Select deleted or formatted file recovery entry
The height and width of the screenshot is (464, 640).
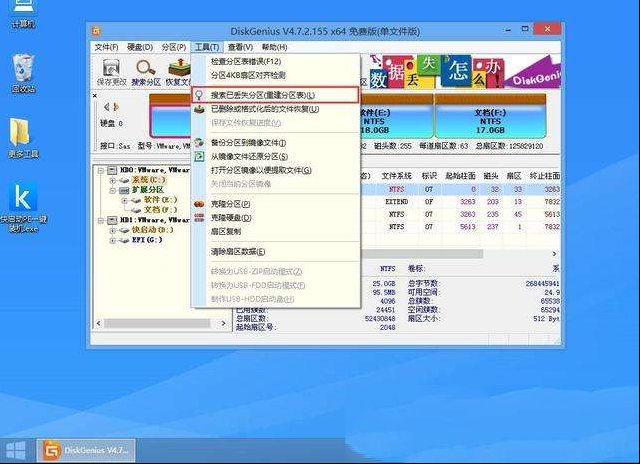[x=276, y=109]
